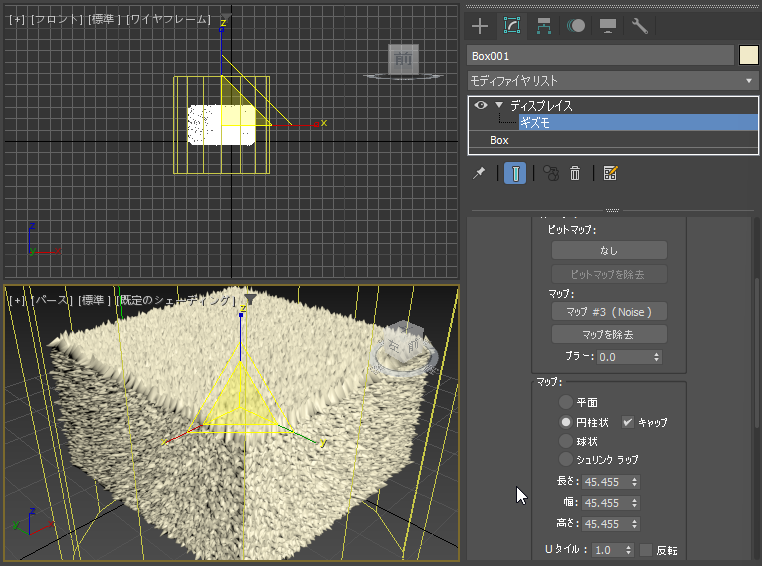Collapse the ディスプレイス modifier tree arrow
The height and width of the screenshot is (566, 762).
[499, 104]
